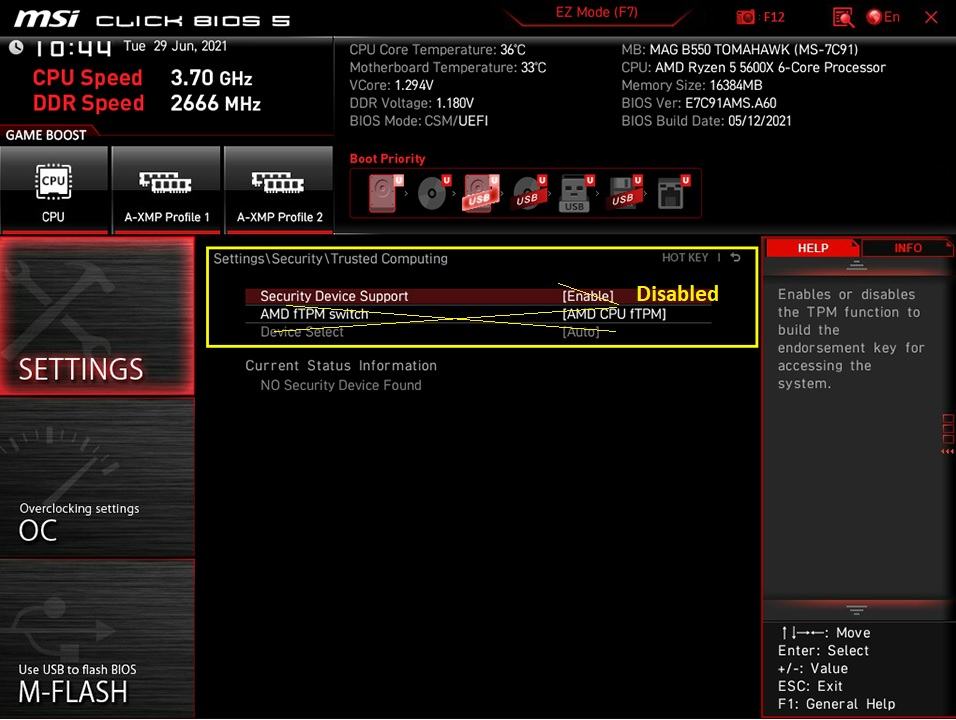The height and width of the screenshot is (720, 956).
Task: Open M-FLASH to flash BIOS
Action: pos(97,639)
